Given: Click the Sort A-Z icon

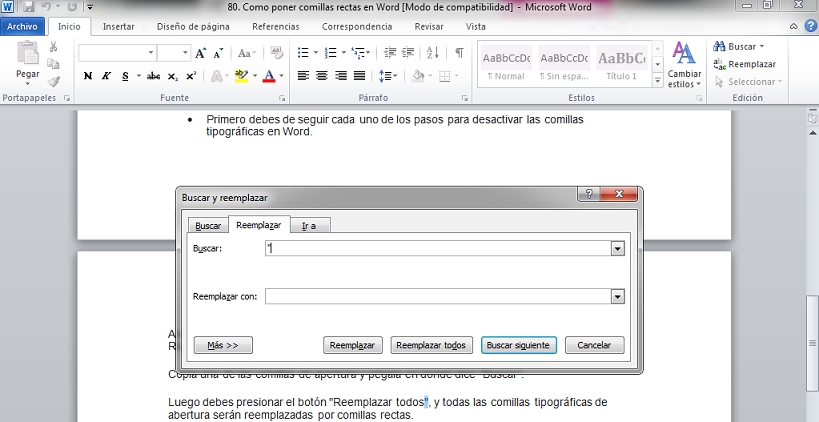Looking at the screenshot, I should pyautogui.click(x=432, y=53).
